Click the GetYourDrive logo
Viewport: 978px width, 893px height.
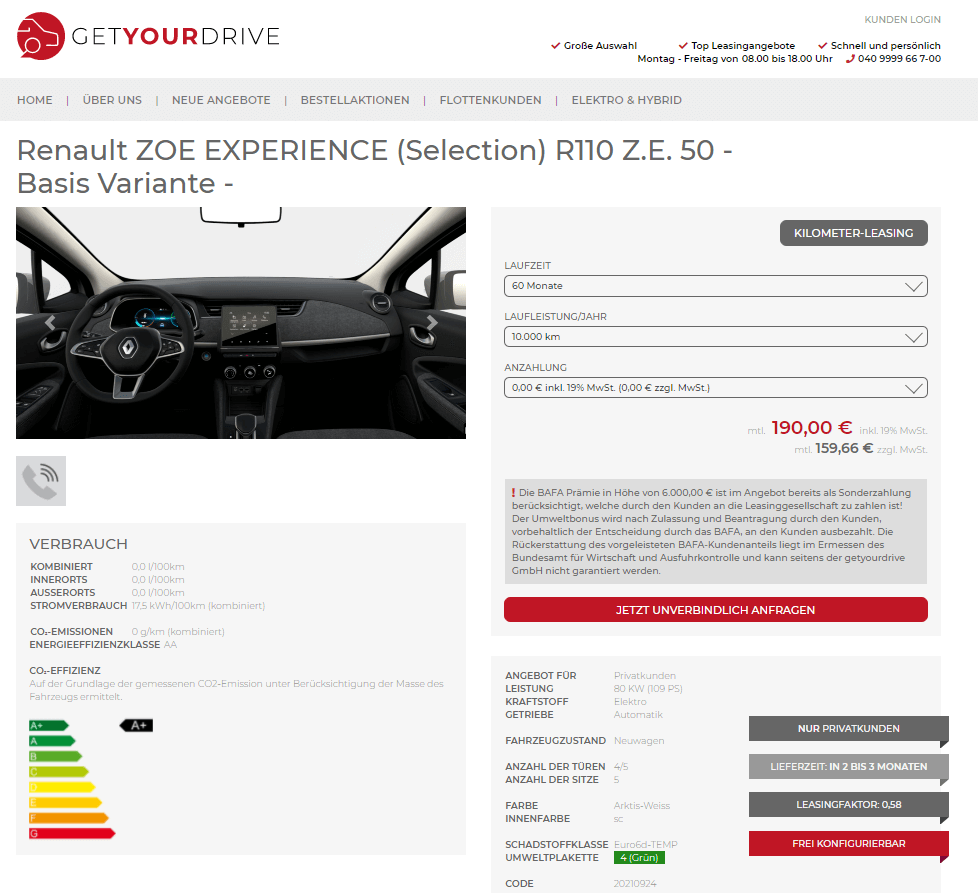click(x=148, y=36)
